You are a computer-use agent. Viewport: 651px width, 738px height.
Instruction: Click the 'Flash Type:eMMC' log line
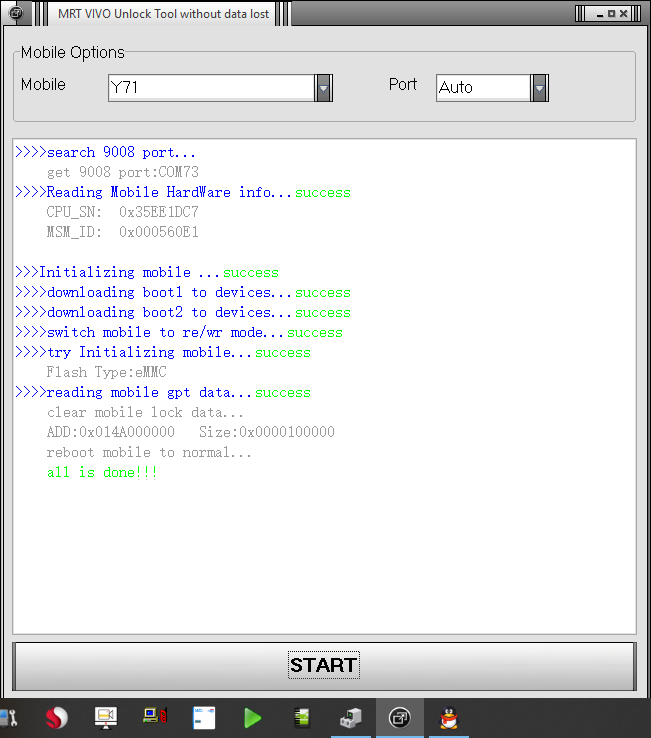tap(106, 372)
